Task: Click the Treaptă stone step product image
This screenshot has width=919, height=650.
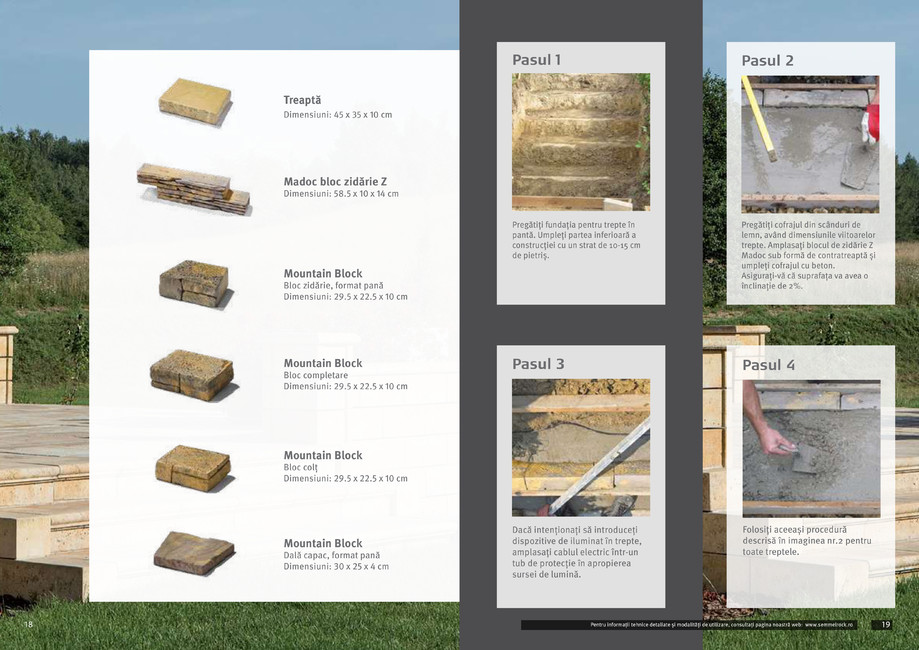Action: [x=195, y=101]
